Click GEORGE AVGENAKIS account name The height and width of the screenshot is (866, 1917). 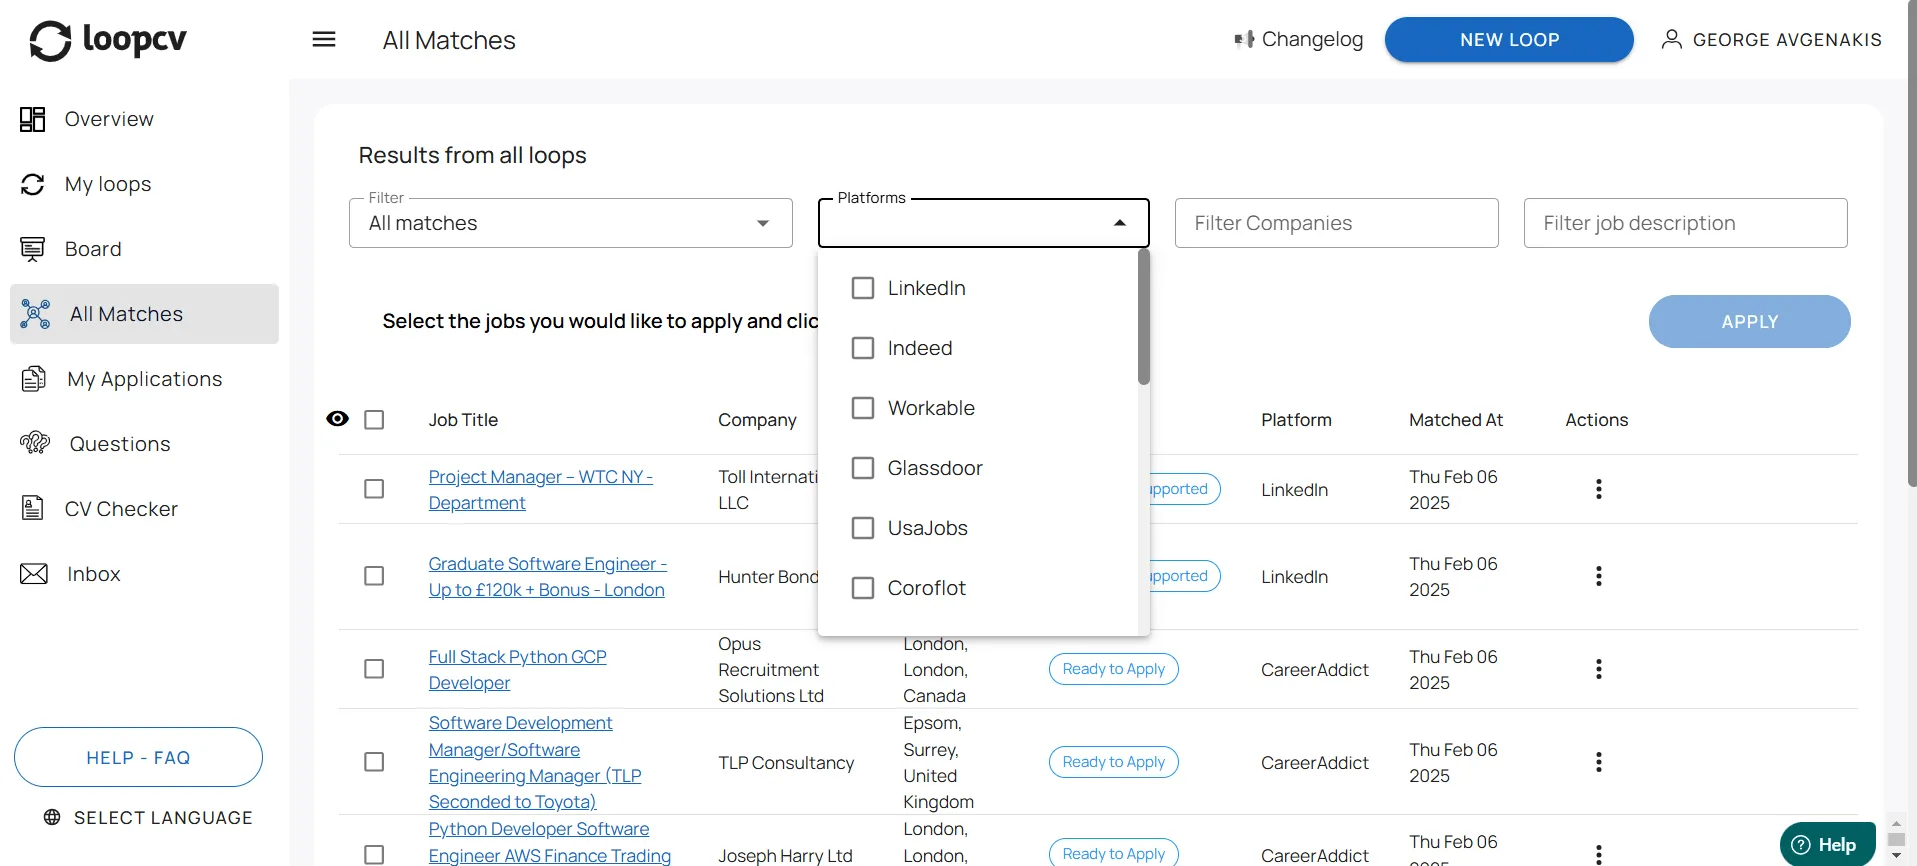(x=1787, y=40)
